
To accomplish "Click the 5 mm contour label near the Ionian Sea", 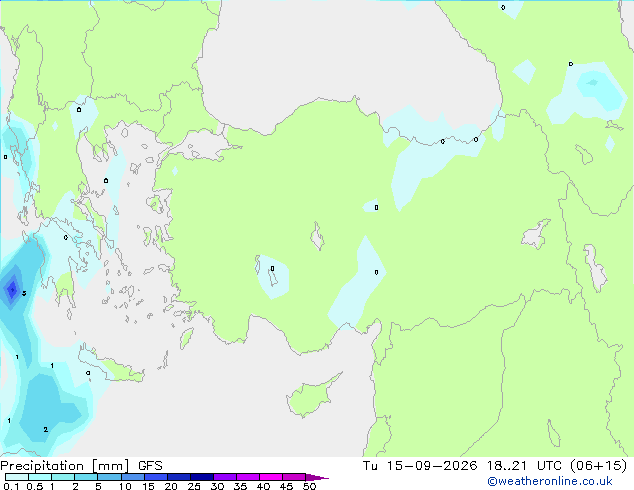I will 24,293.
